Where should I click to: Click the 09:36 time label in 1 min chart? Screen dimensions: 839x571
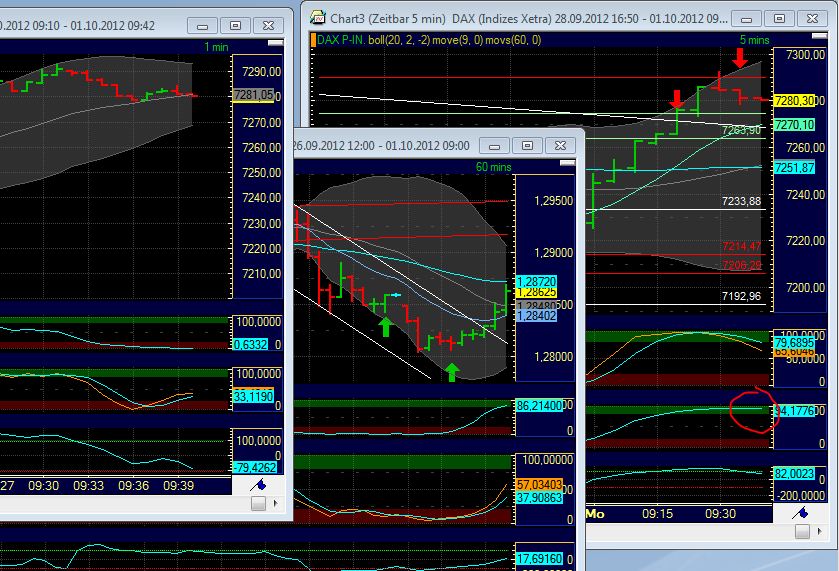coord(134,486)
